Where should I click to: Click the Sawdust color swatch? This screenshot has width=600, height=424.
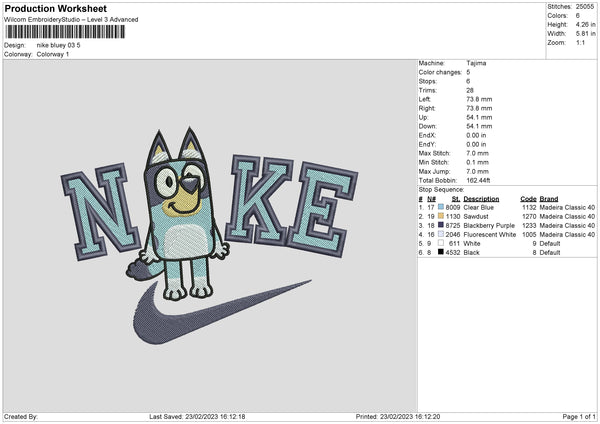(441, 216)
